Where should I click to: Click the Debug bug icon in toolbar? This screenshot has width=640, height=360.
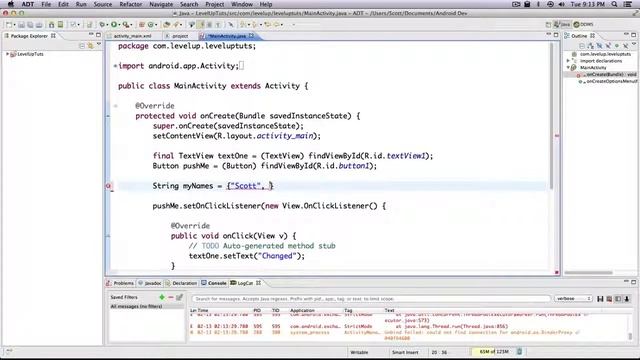102,24
